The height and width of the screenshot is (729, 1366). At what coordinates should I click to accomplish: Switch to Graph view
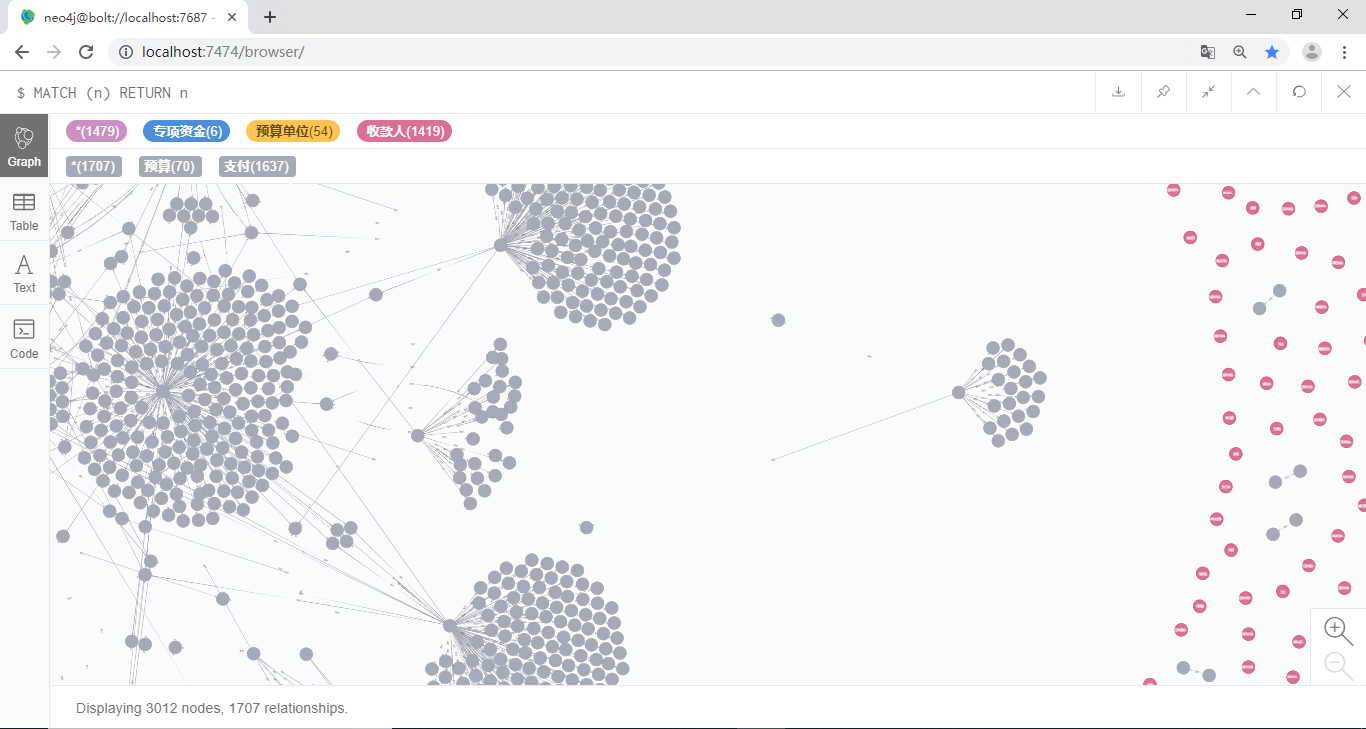point(24,146)
